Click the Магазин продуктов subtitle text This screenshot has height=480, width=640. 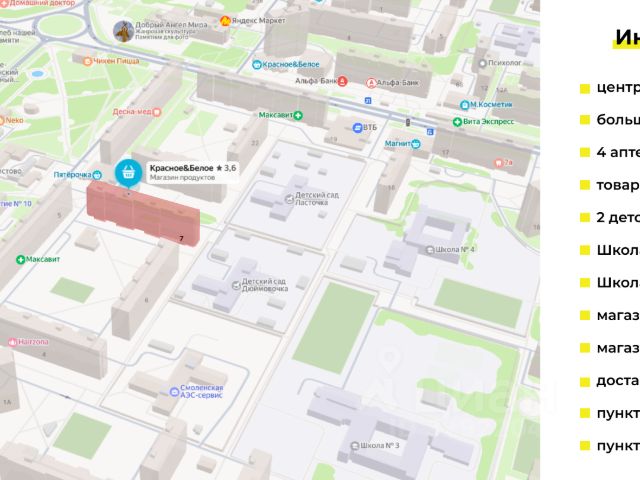click(x=182, y=178)
